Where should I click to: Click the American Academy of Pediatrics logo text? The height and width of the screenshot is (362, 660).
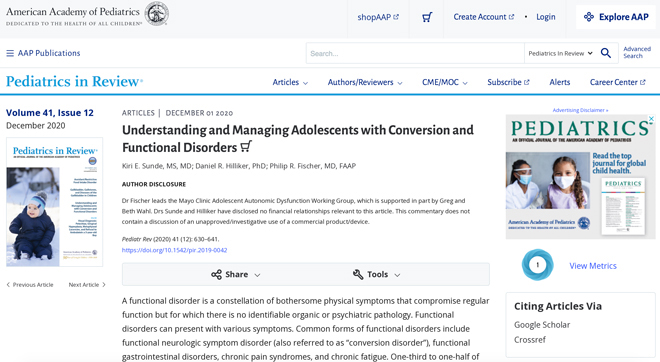(73, 16)
